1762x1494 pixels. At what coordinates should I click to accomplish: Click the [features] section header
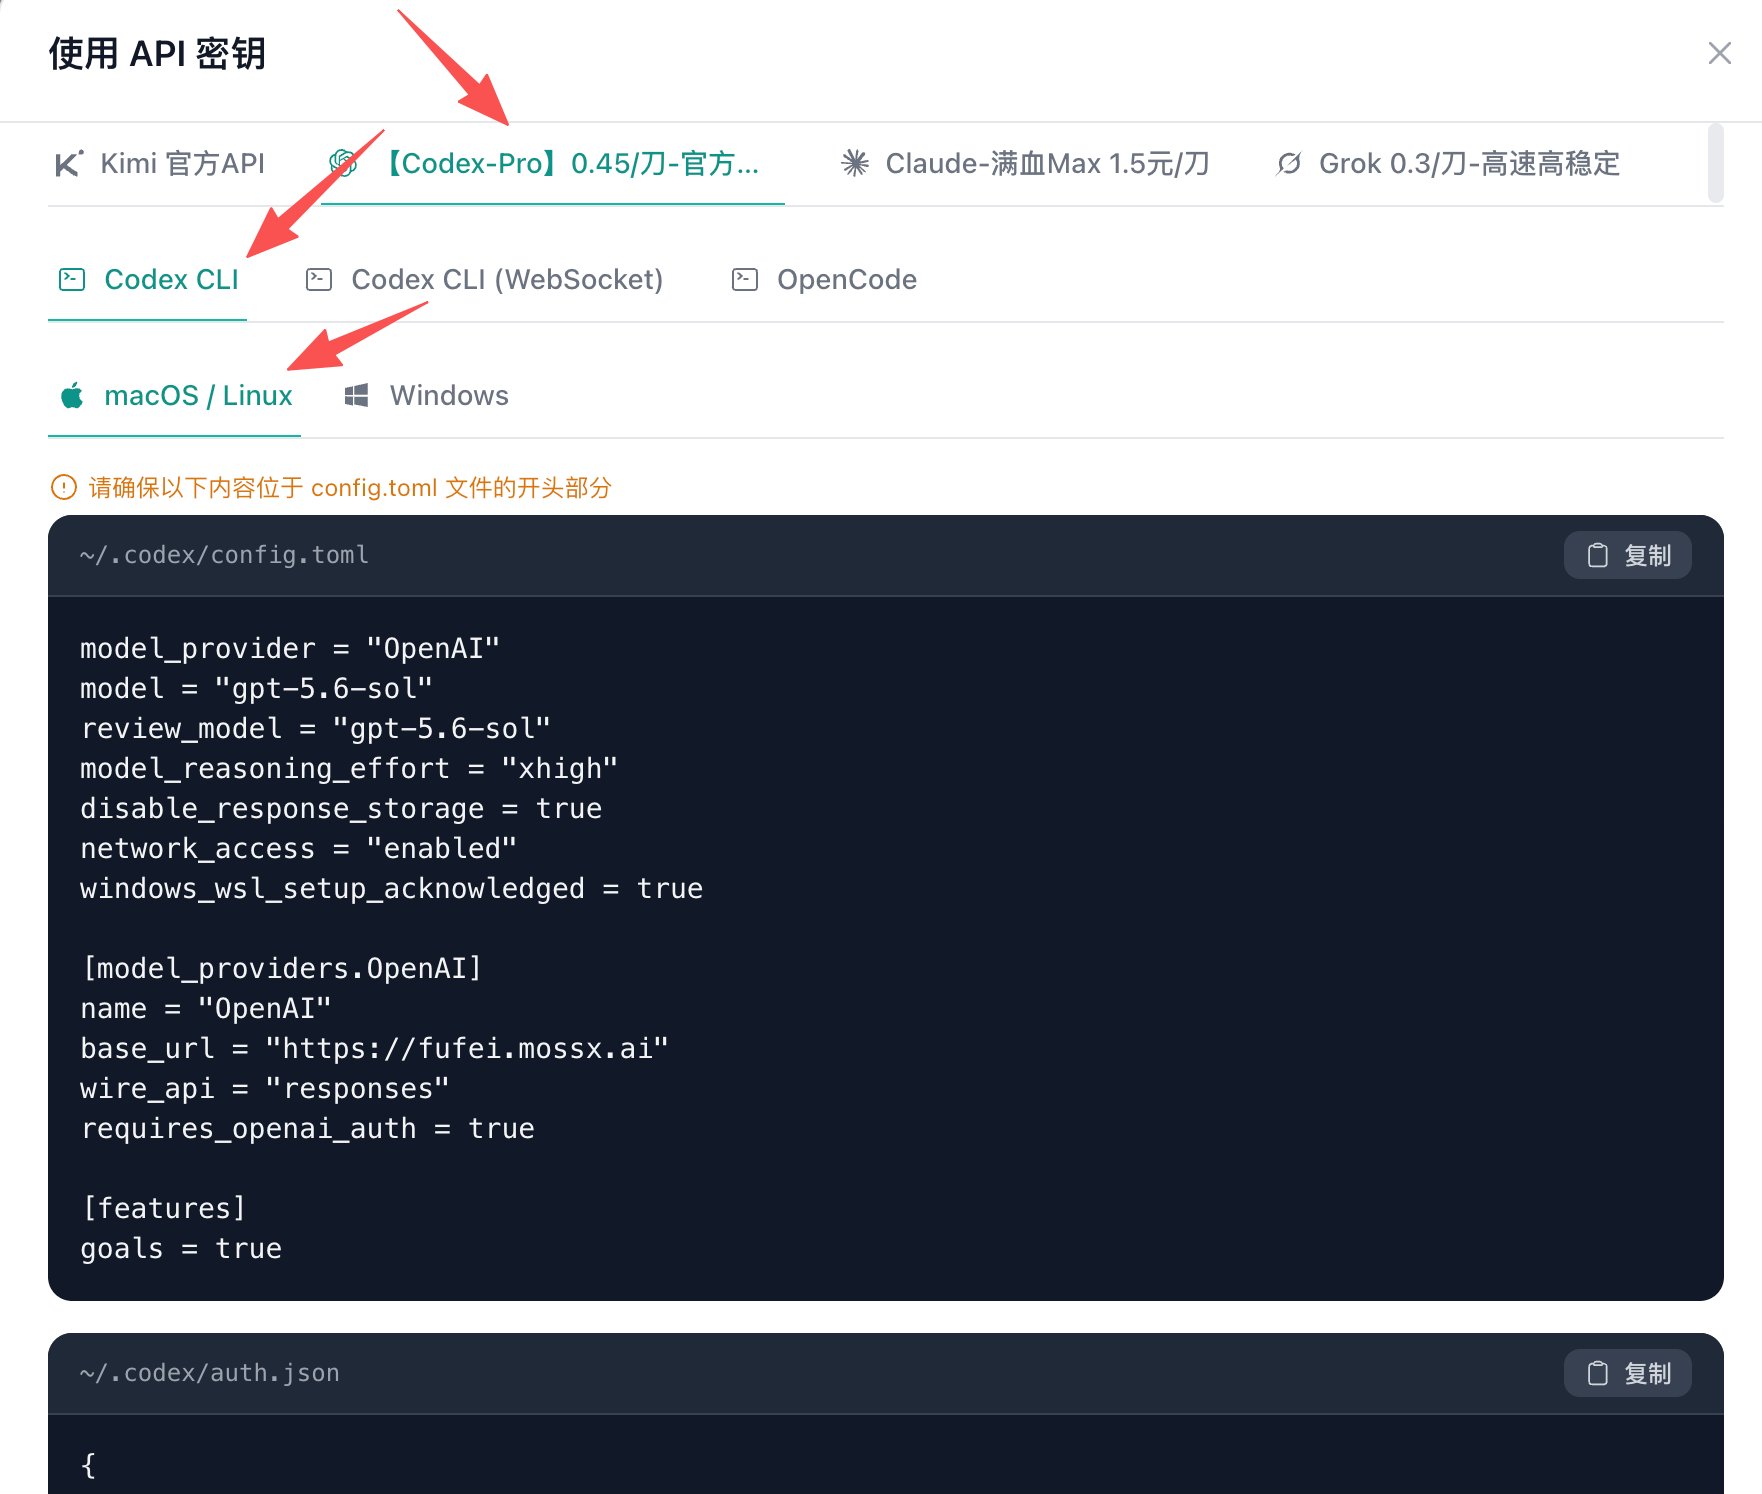pos(163,1209)
